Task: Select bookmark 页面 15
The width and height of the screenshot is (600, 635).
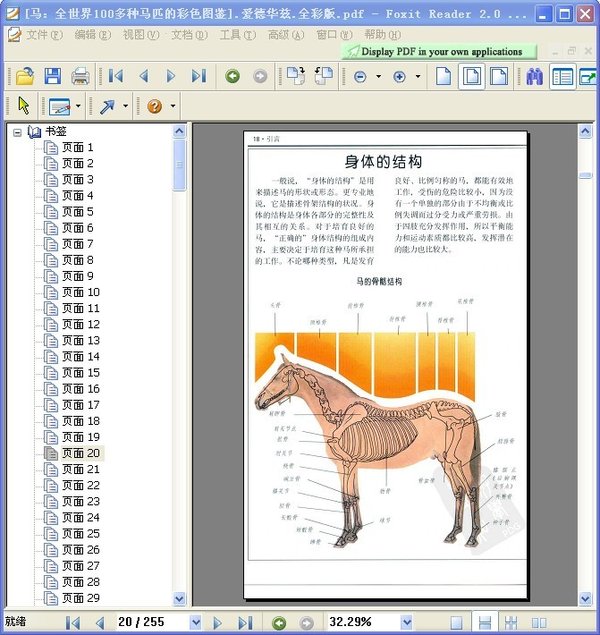Action: (81, 373)
